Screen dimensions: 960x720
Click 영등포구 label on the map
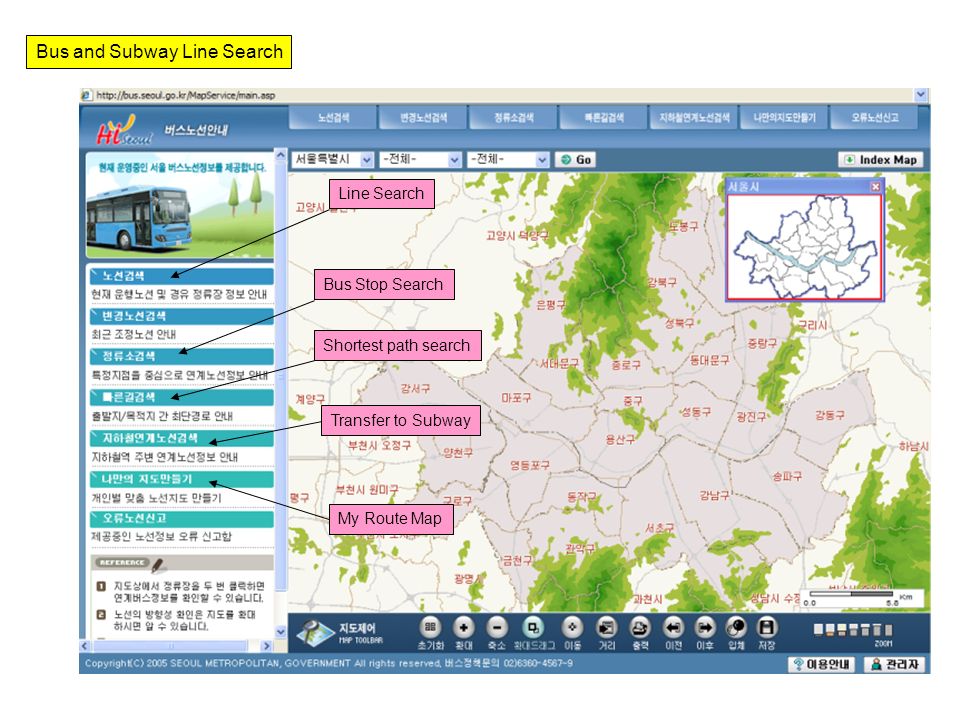point(530,465)
